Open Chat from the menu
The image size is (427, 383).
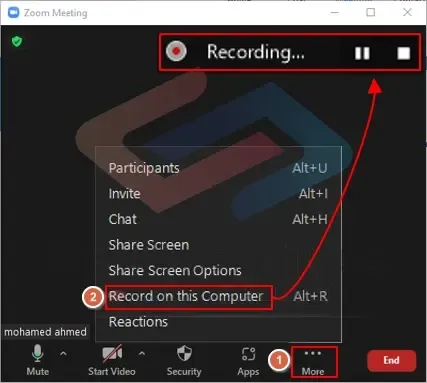click(x=218, y=219)
